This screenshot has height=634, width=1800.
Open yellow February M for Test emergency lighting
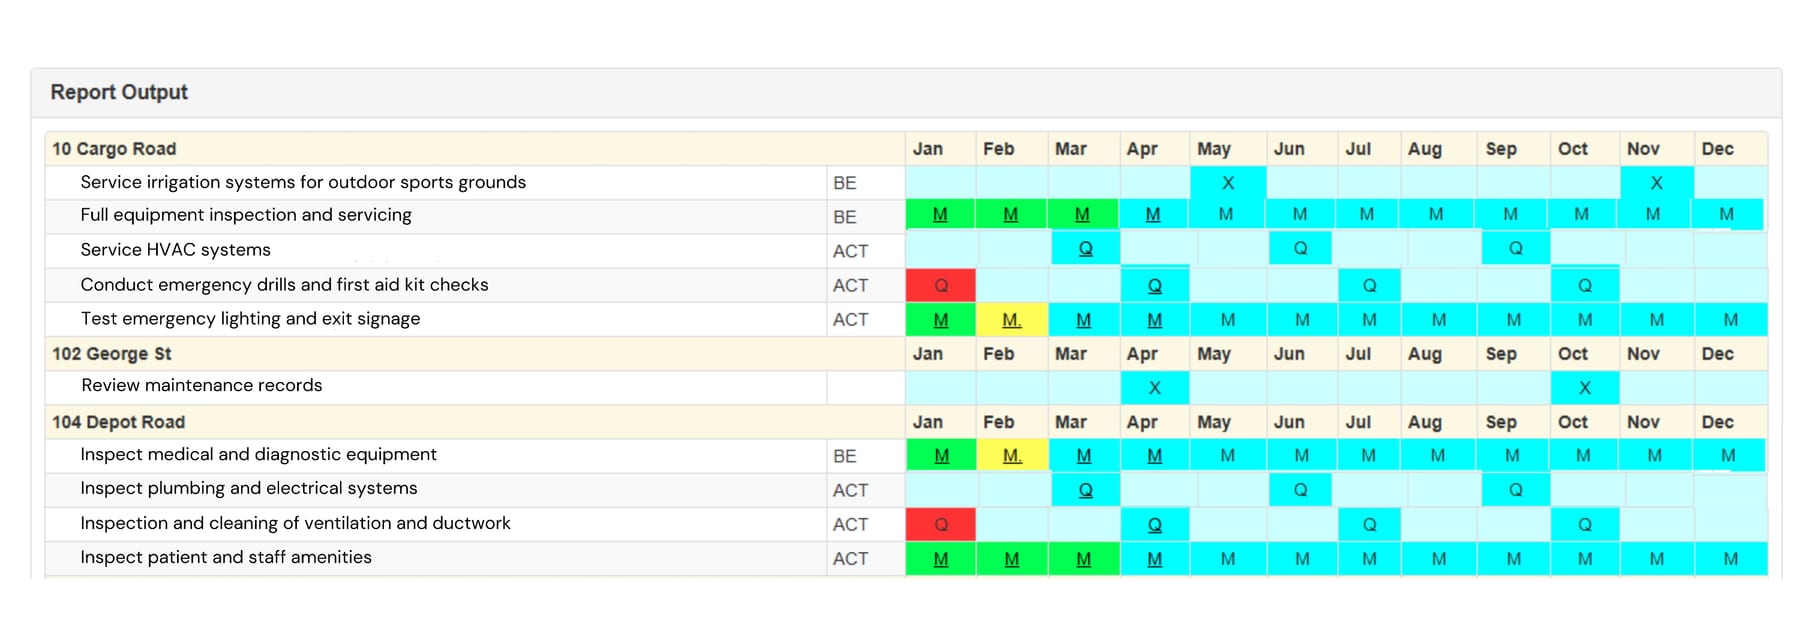(x=1012, y=320)
